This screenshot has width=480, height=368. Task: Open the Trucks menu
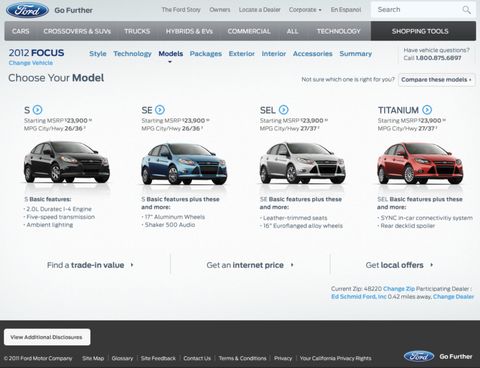click(x=137, y=31)
